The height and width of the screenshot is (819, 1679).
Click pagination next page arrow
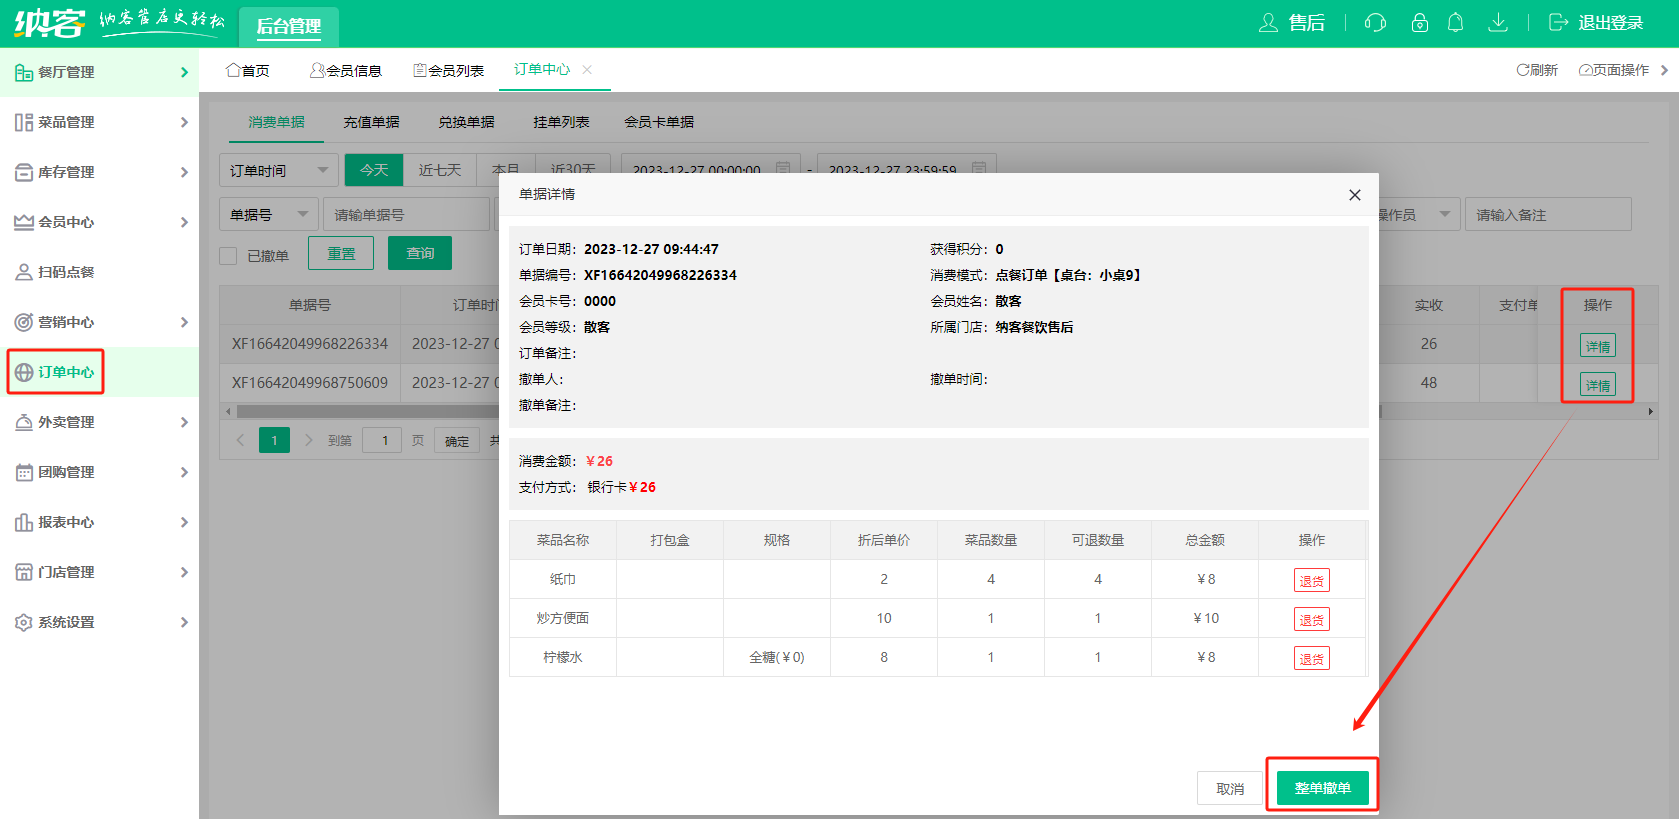click(308, 440)
